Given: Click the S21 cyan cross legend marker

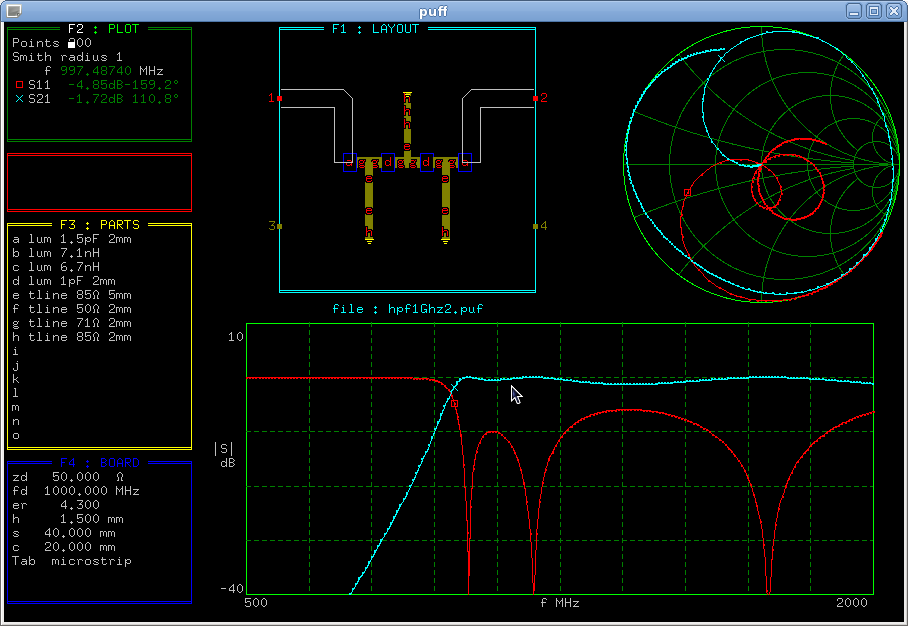Looking at the screenshot, I should tap(19, 99).
